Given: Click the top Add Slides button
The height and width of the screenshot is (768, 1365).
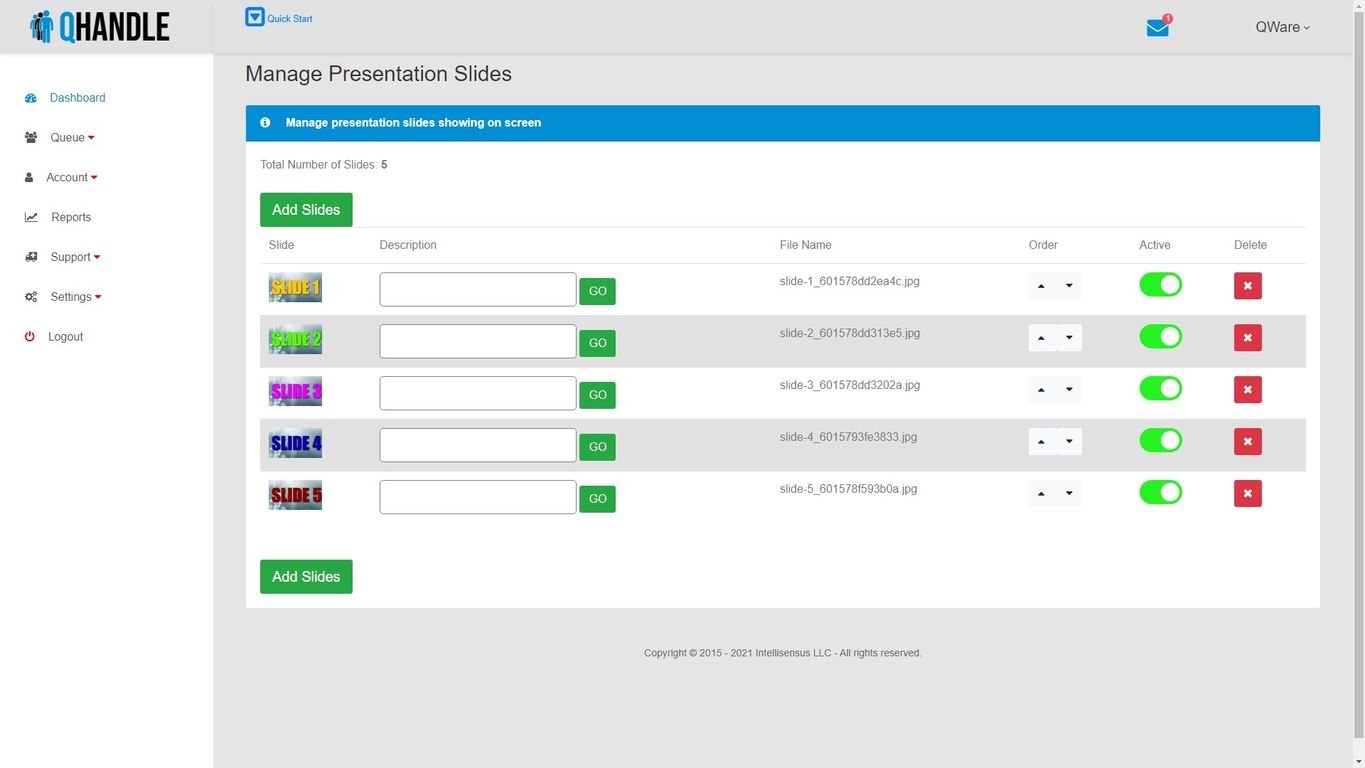Looking at the screenshot, I should (x=306, y=210).
